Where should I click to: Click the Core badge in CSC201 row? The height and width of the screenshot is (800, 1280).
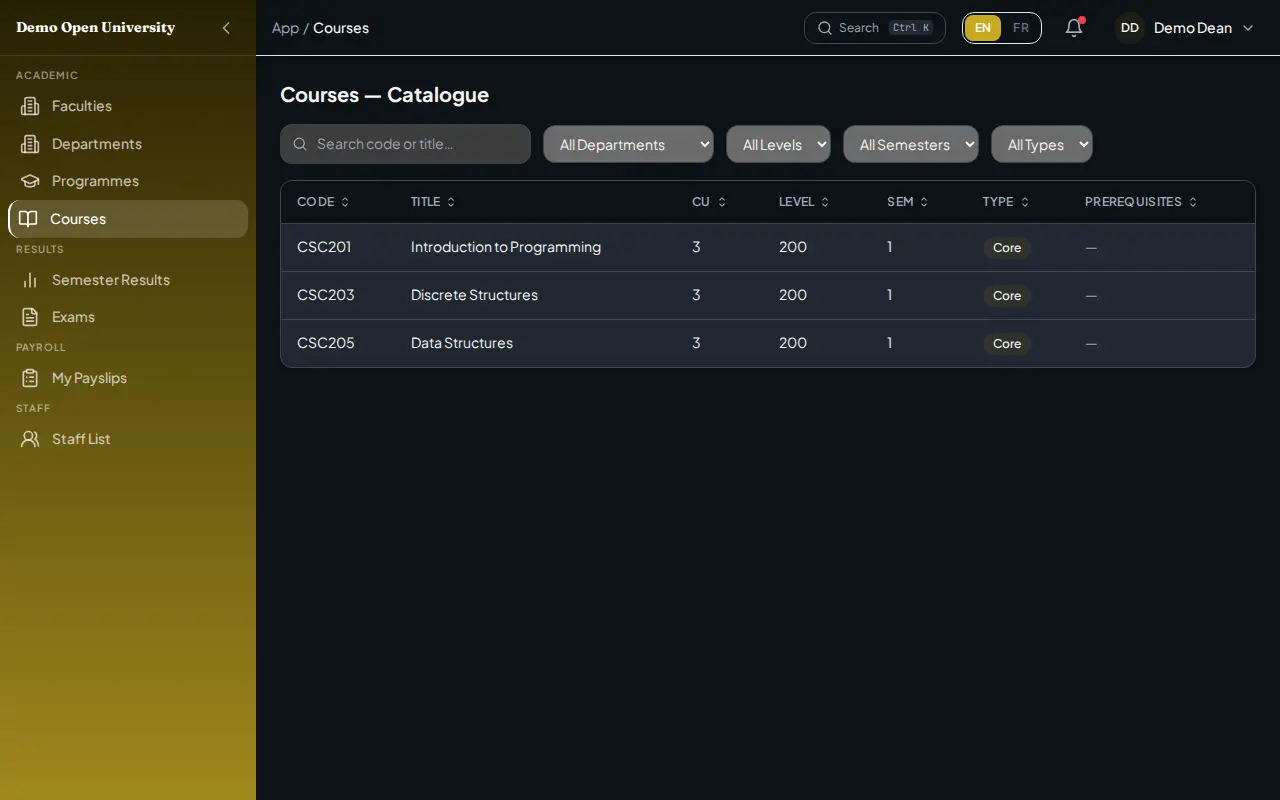click(1007, 248)
